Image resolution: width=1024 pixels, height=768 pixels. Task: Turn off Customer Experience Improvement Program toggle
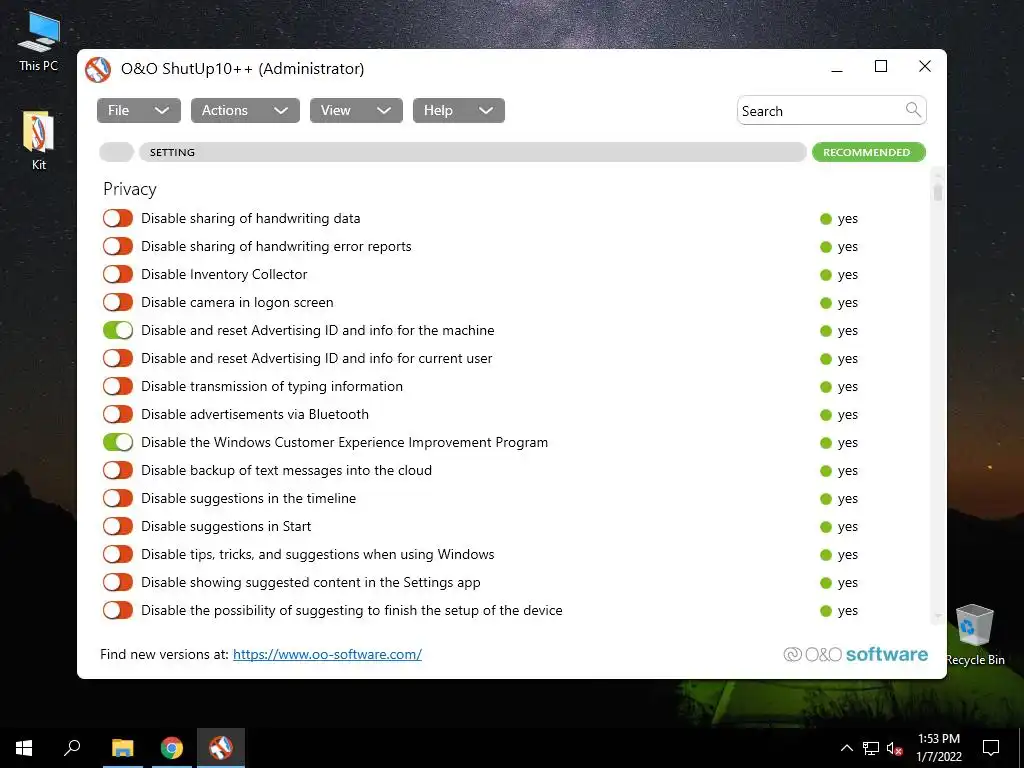point(118,442)
